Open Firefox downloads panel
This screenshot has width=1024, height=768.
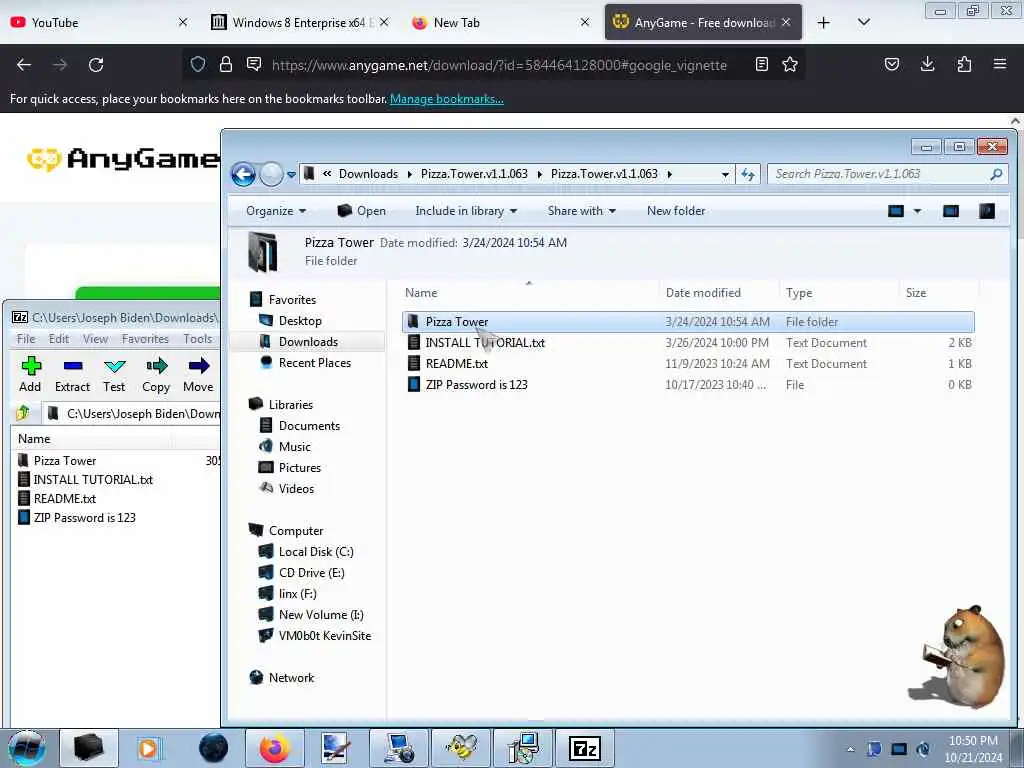tap(927, 64)
